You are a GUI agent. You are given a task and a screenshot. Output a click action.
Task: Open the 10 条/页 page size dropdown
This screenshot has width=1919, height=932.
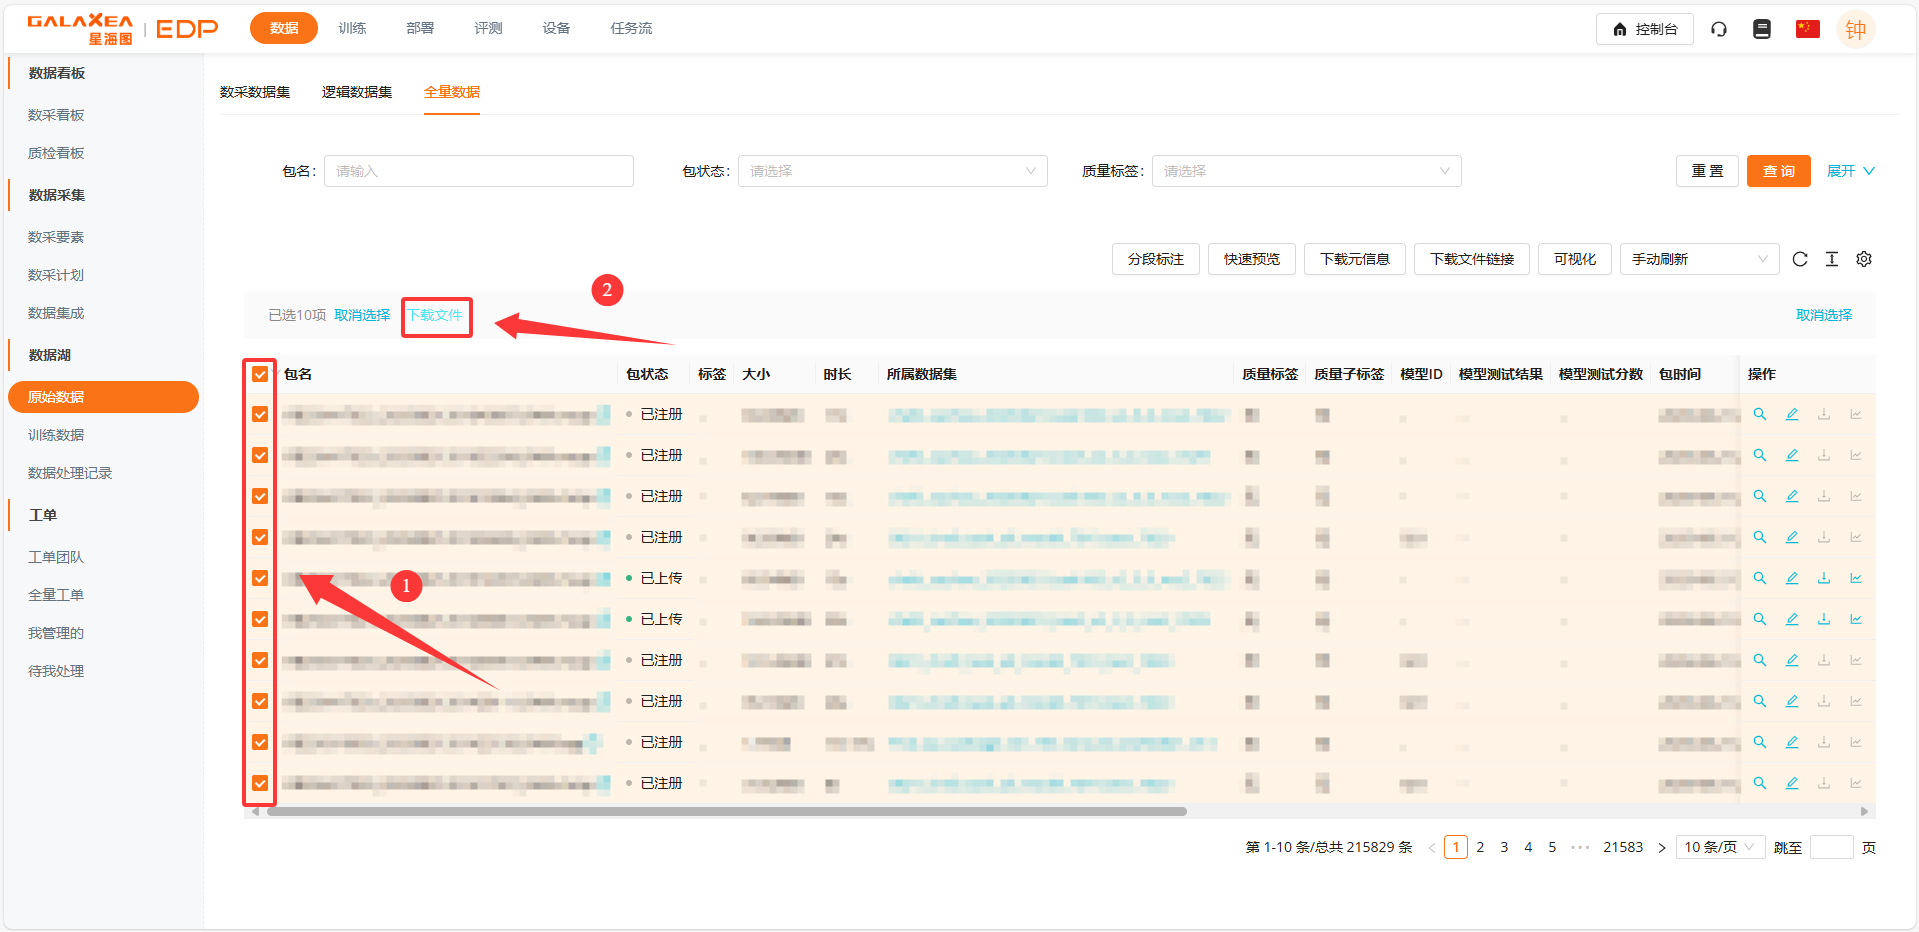pos(1720,847)
